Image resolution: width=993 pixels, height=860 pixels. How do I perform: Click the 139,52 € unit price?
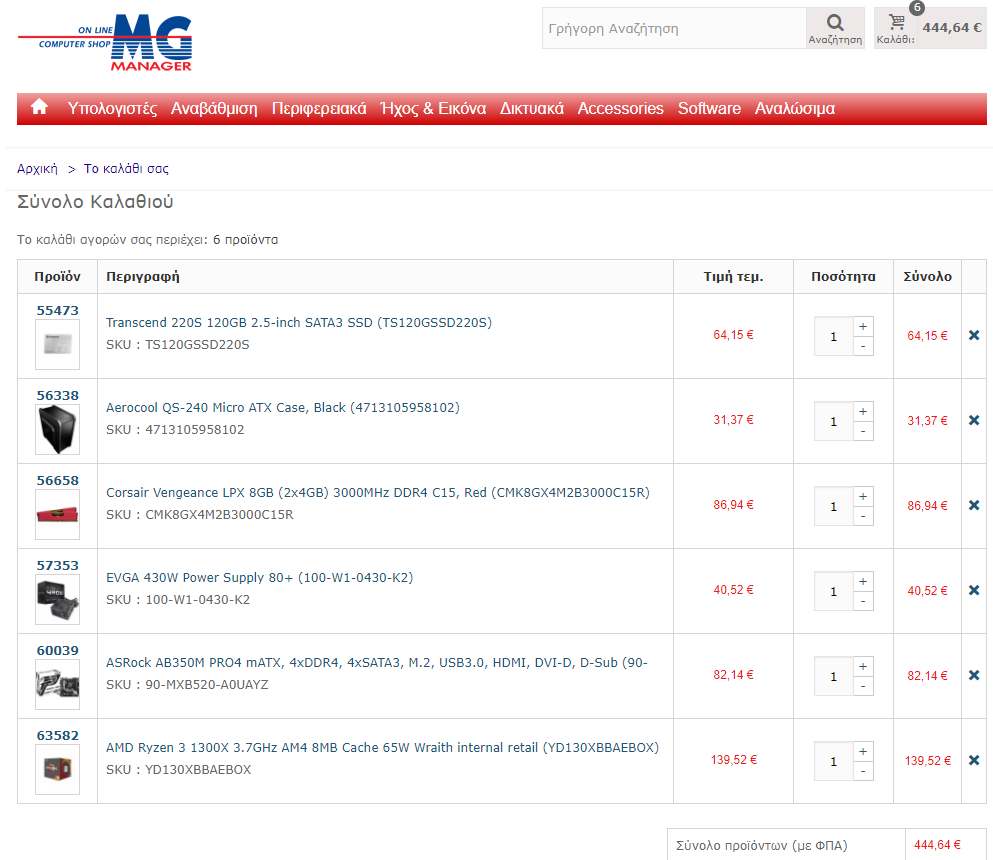coord(733,759)
